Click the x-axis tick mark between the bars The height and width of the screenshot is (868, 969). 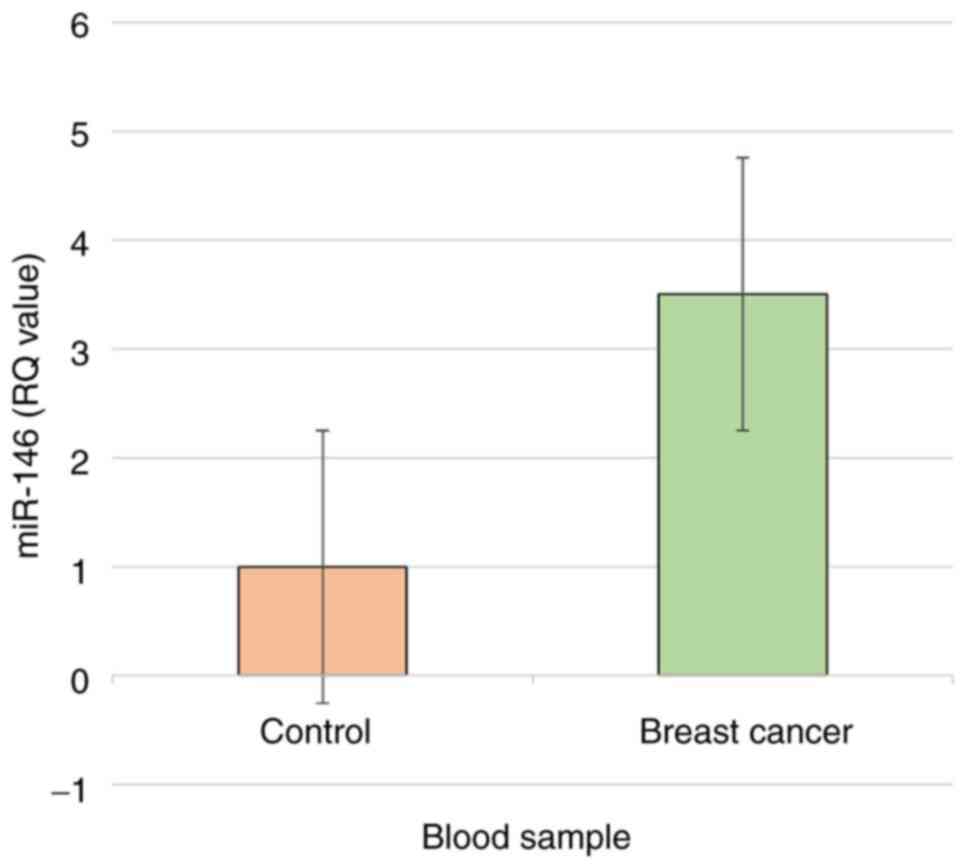532,681
